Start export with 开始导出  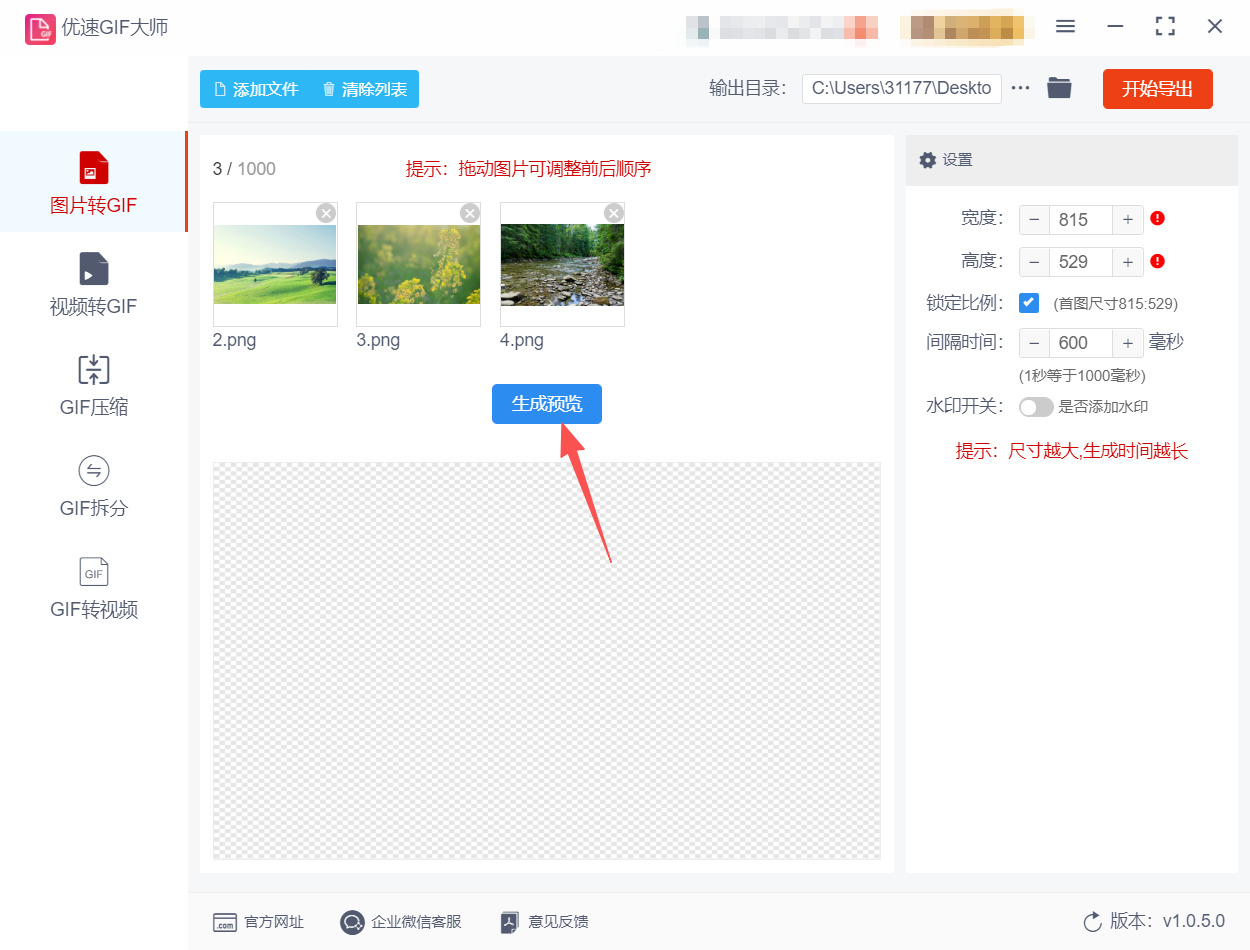pyautogui.click(x=1157, y=89)
